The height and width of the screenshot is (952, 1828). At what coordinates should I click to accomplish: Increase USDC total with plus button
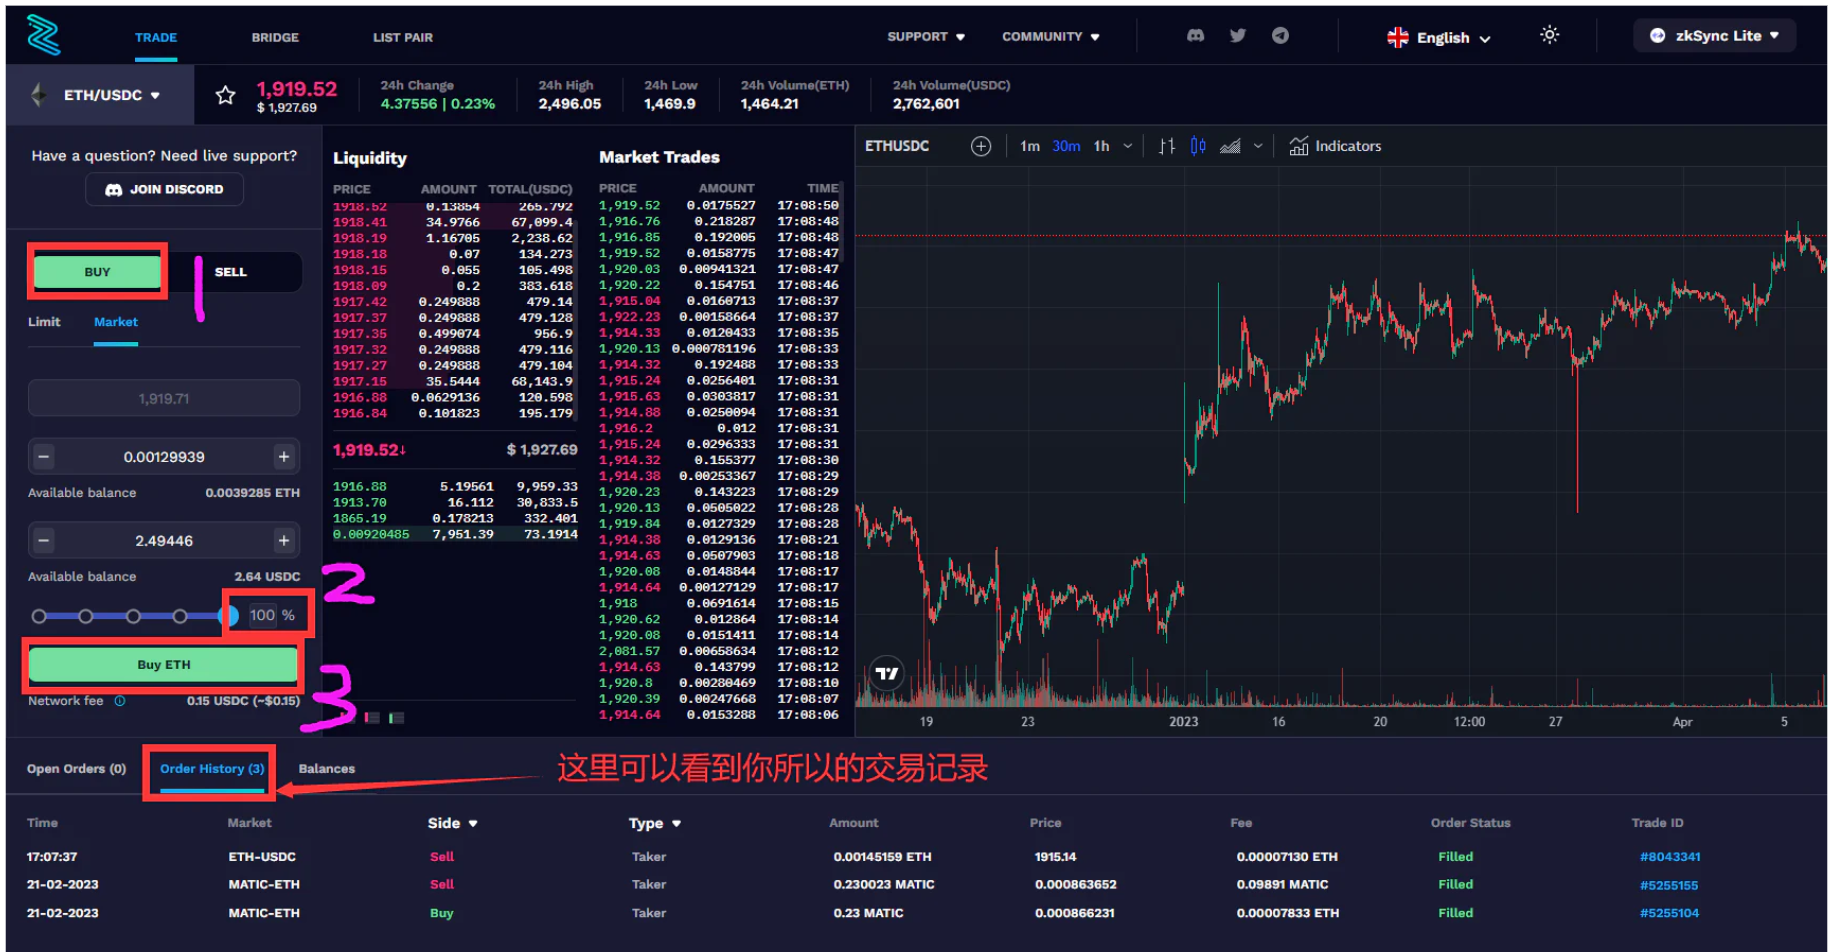(284, 541)
